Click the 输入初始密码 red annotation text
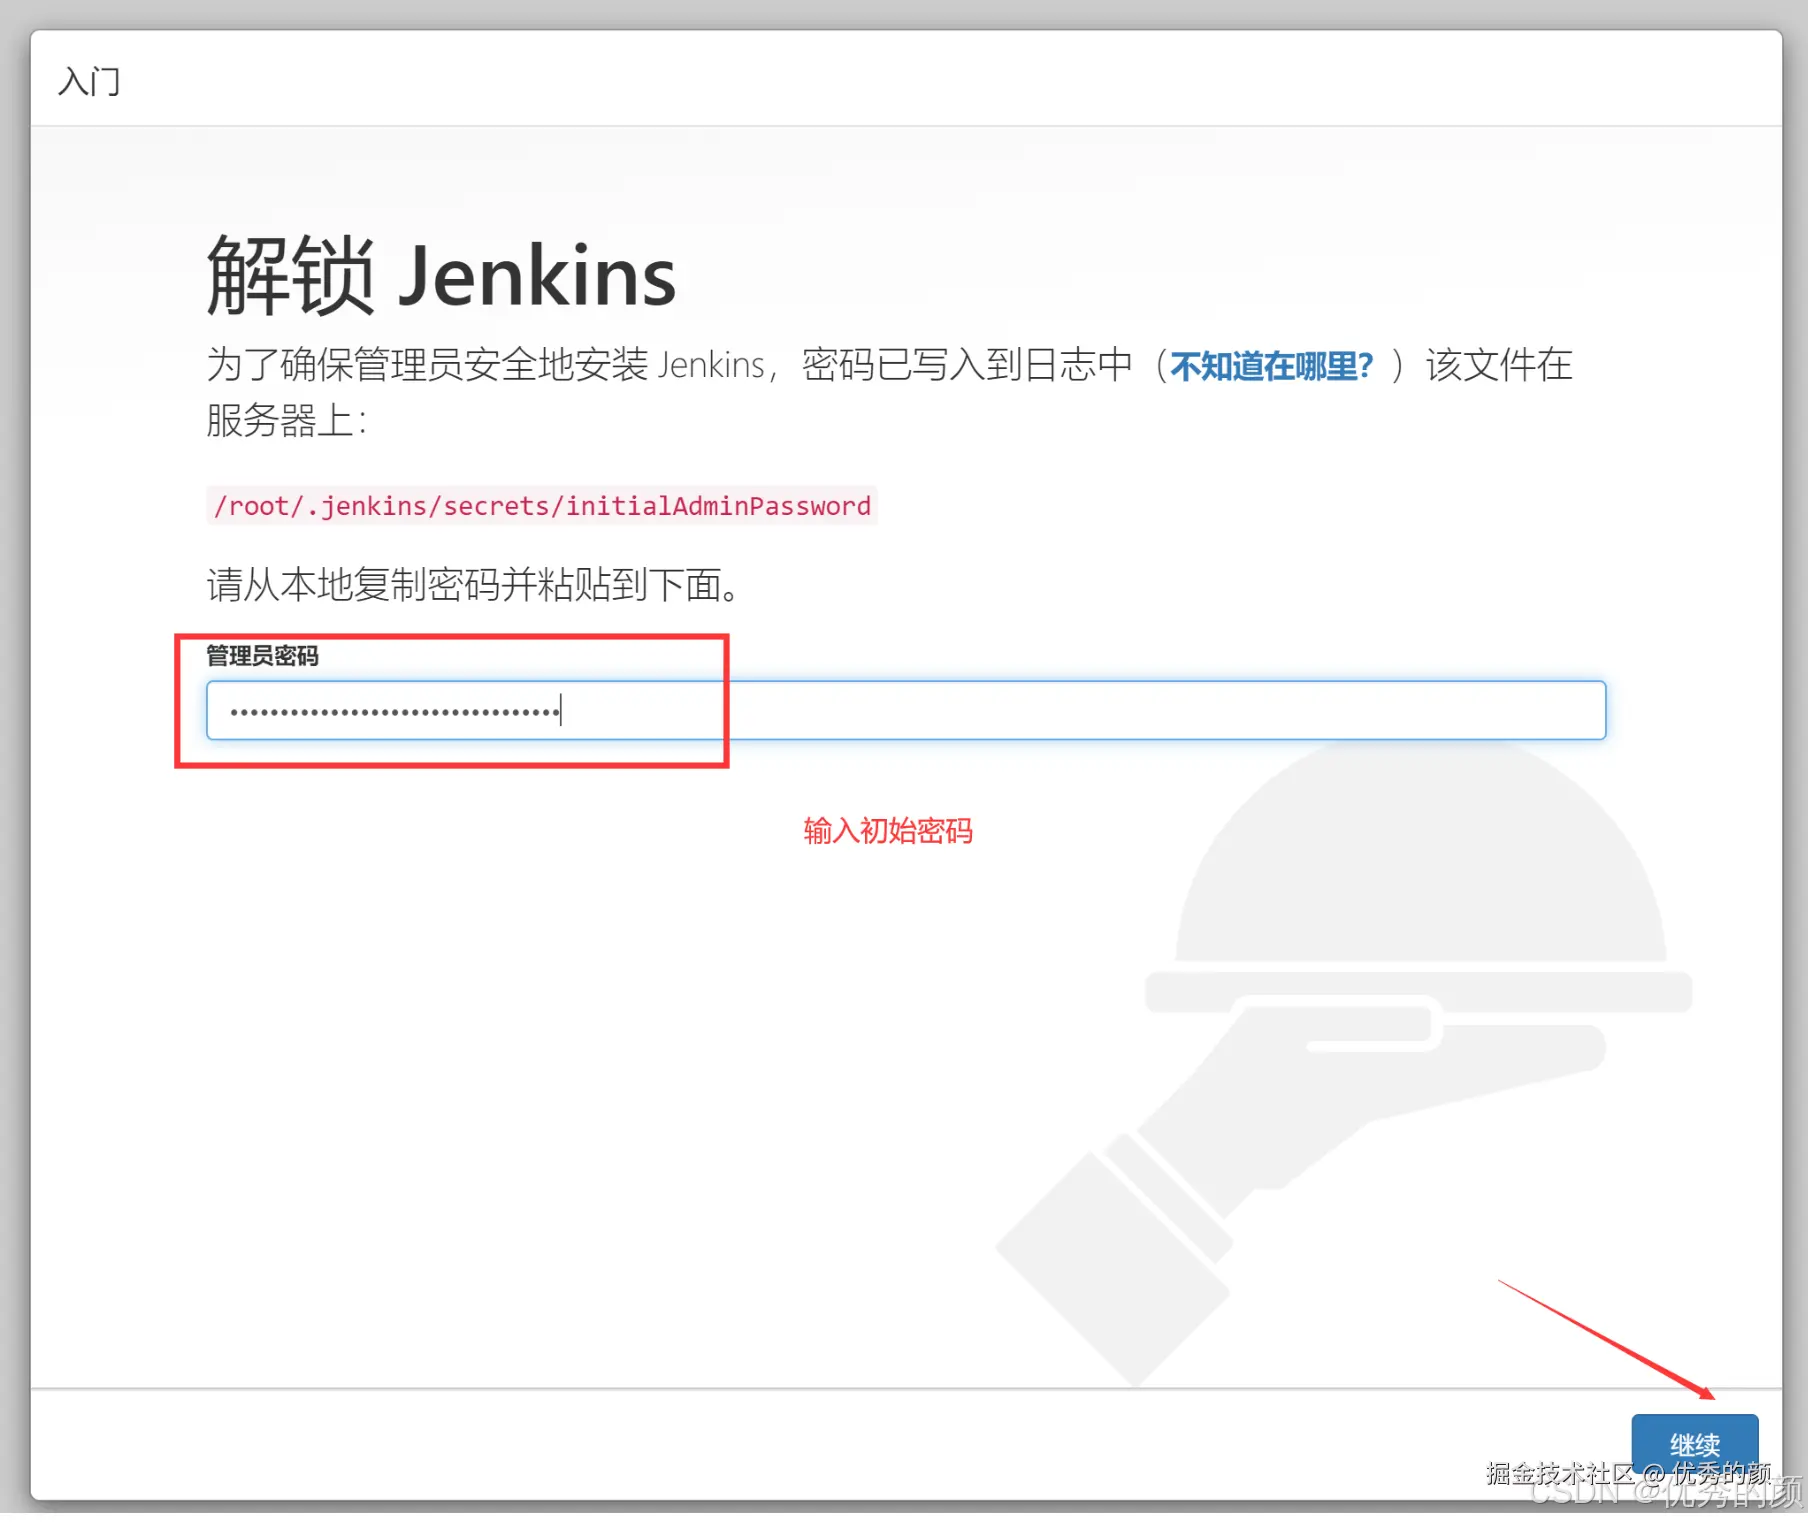Screen dimensions: 1808x1524 (x=888, y=831)
